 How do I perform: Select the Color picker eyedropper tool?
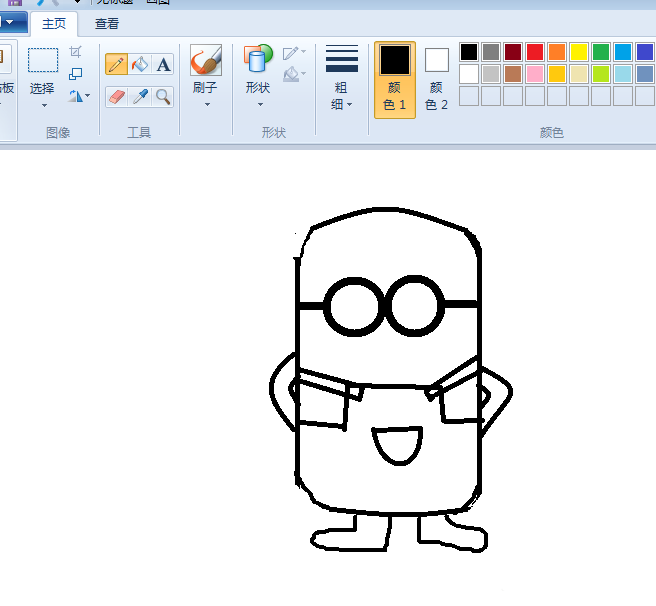(x=140, y=97)
